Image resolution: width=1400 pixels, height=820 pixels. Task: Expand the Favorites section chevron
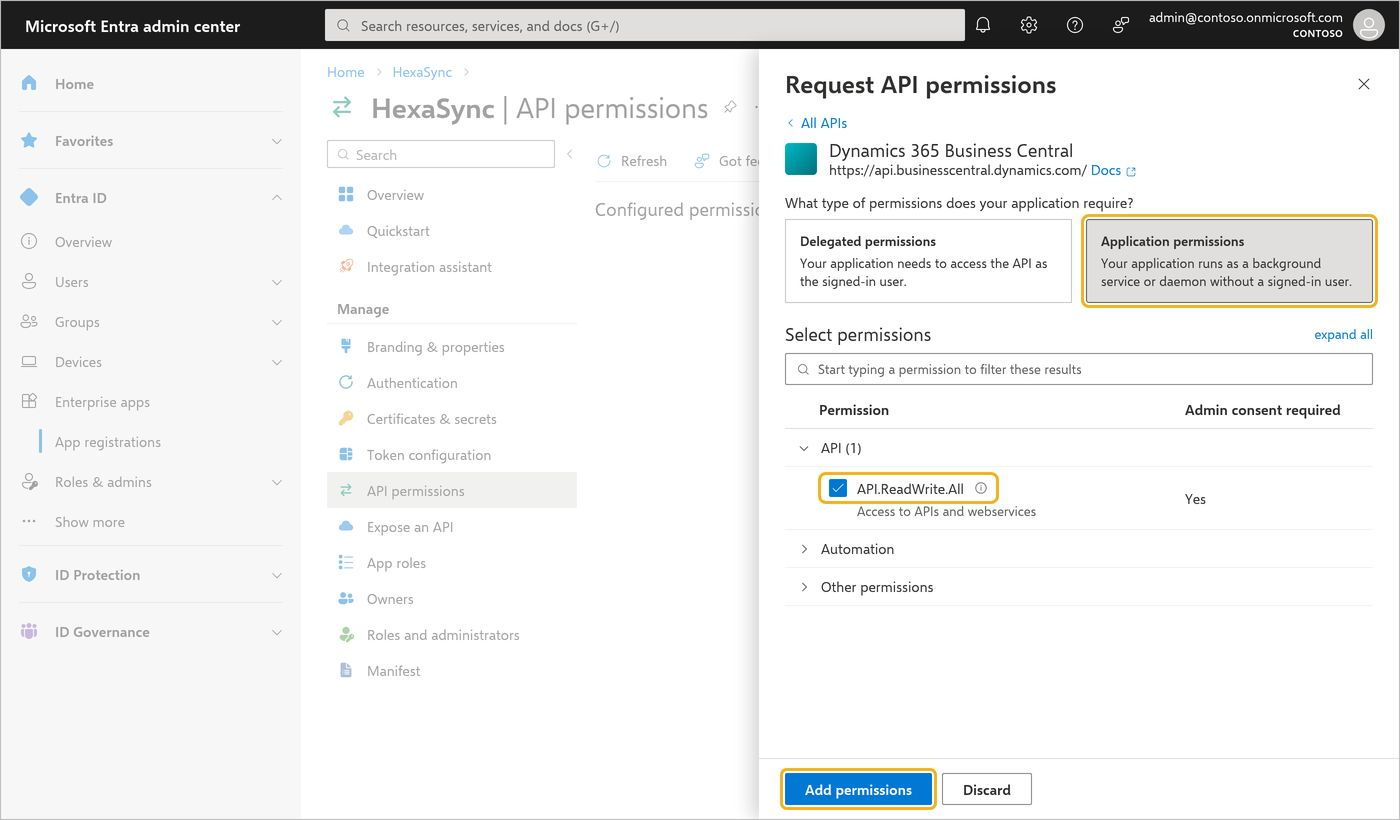click(x=277, y=141)
